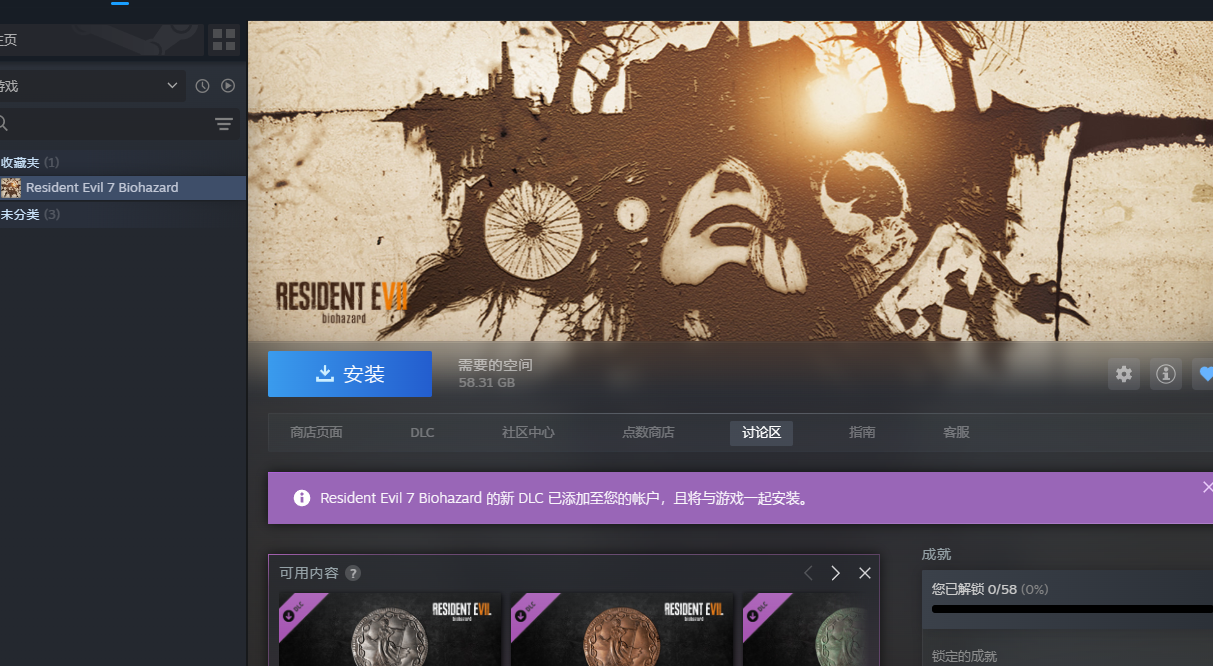The height and width of the screenshot is (666, 1213).
Task: Open help icon next to 可用内容
Action: 353,573
